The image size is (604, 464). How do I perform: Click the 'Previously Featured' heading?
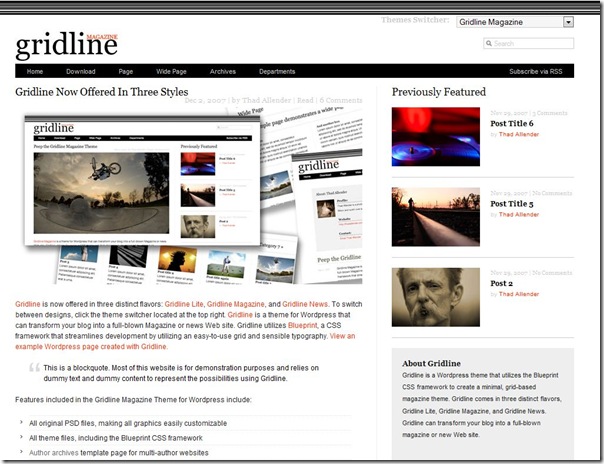click(x=439, y=92)
